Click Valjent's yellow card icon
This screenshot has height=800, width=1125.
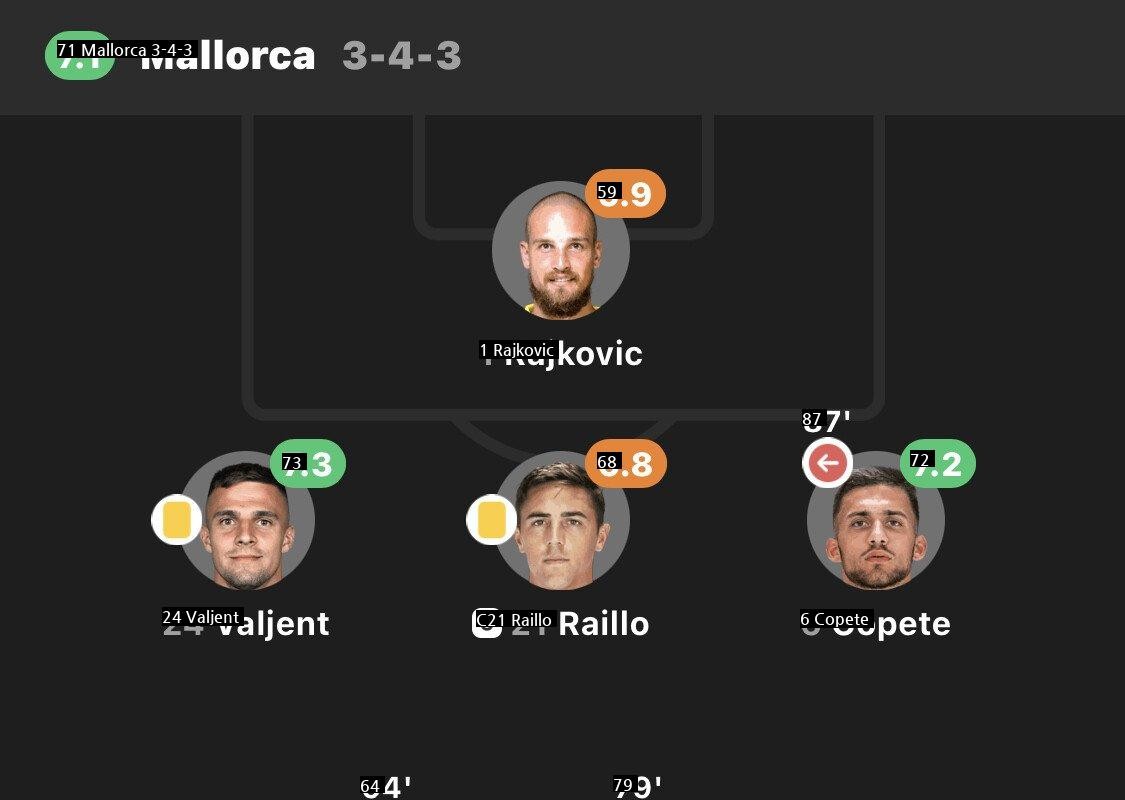(x=177, y=520)
